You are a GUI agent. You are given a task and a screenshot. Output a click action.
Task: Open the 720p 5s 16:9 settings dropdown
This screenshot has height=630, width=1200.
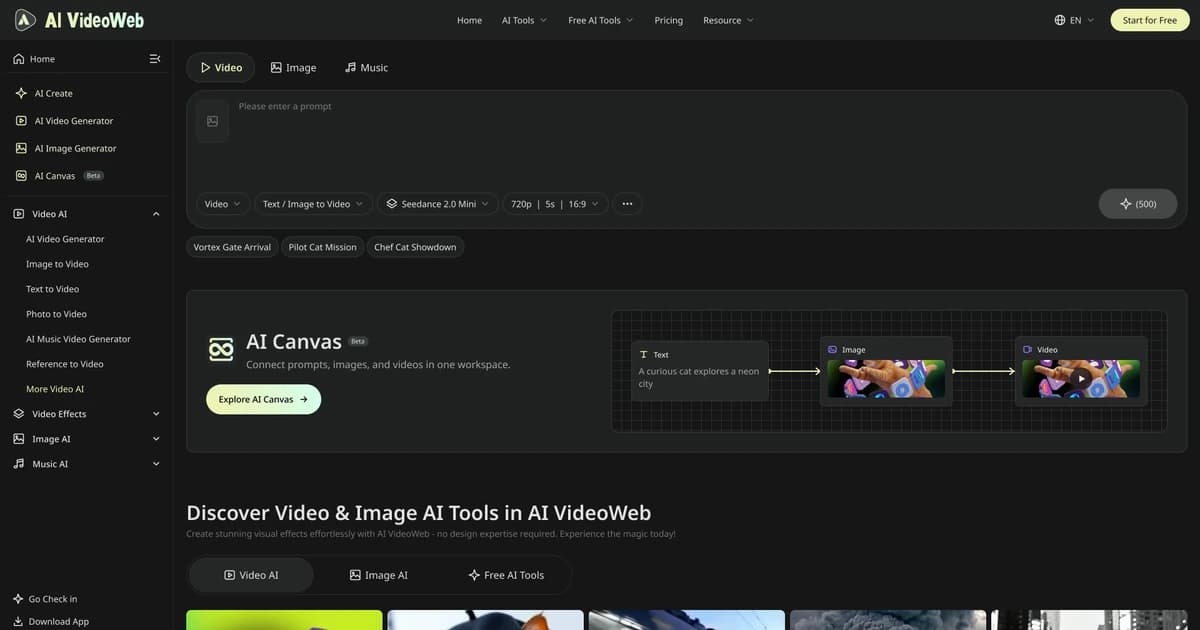point(555,204)
